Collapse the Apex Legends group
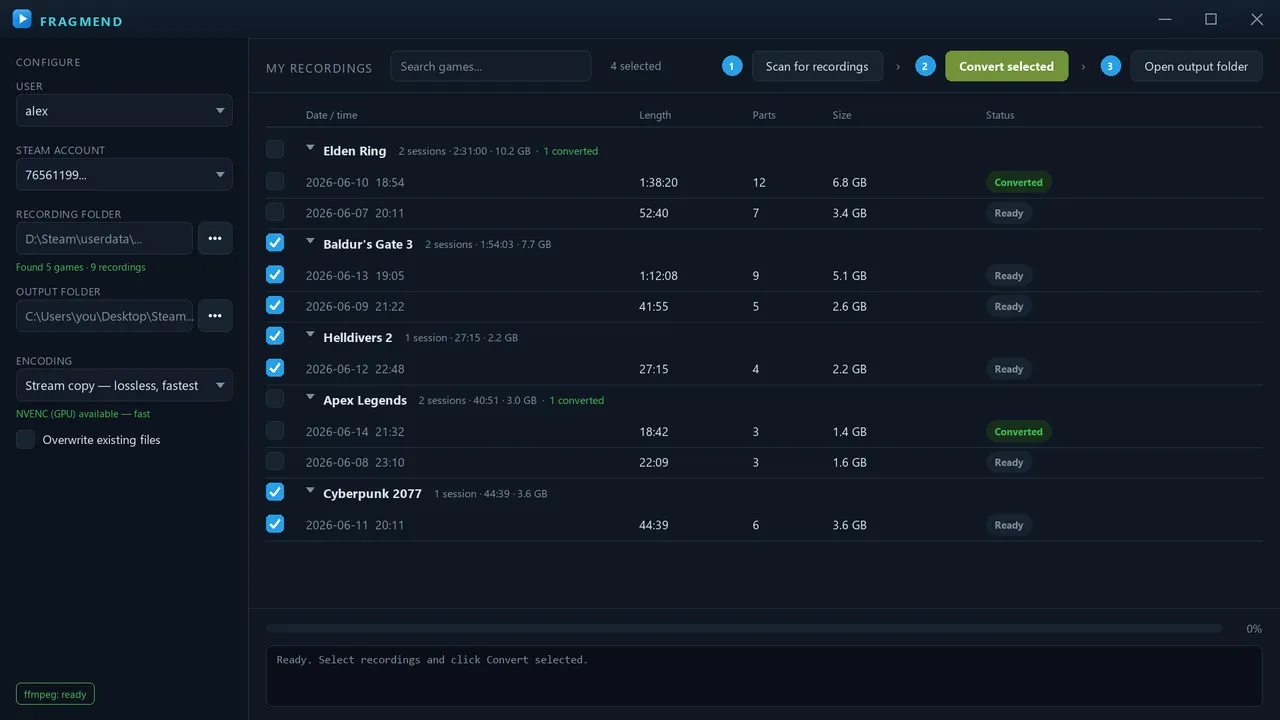Screen dimensions: 1280x720 tap(310, 398)
